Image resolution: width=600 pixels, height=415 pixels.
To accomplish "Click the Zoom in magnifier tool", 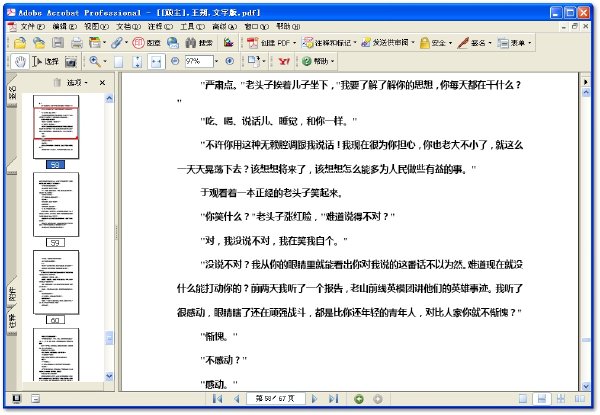I will pyautogui.click(x=95, y=61).
